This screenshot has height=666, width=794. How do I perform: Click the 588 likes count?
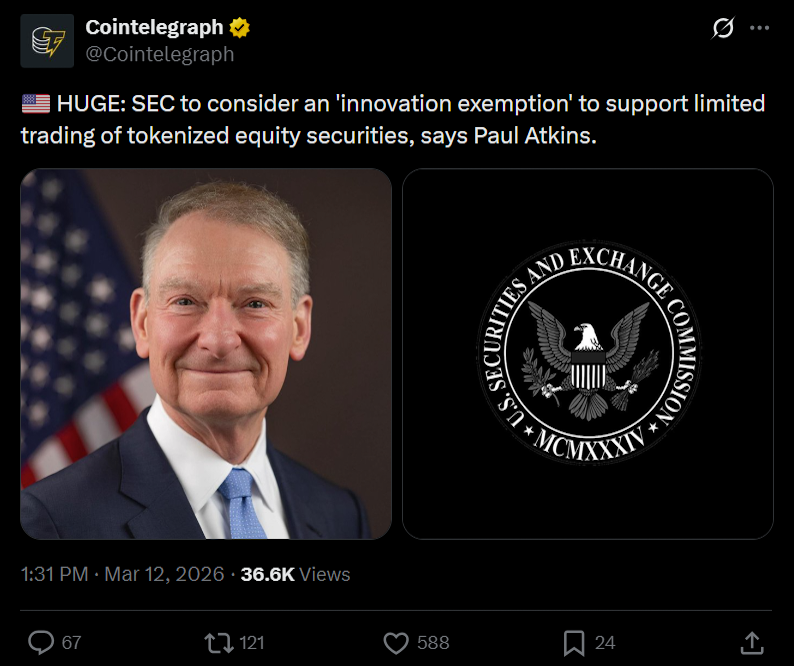[433, 643]
